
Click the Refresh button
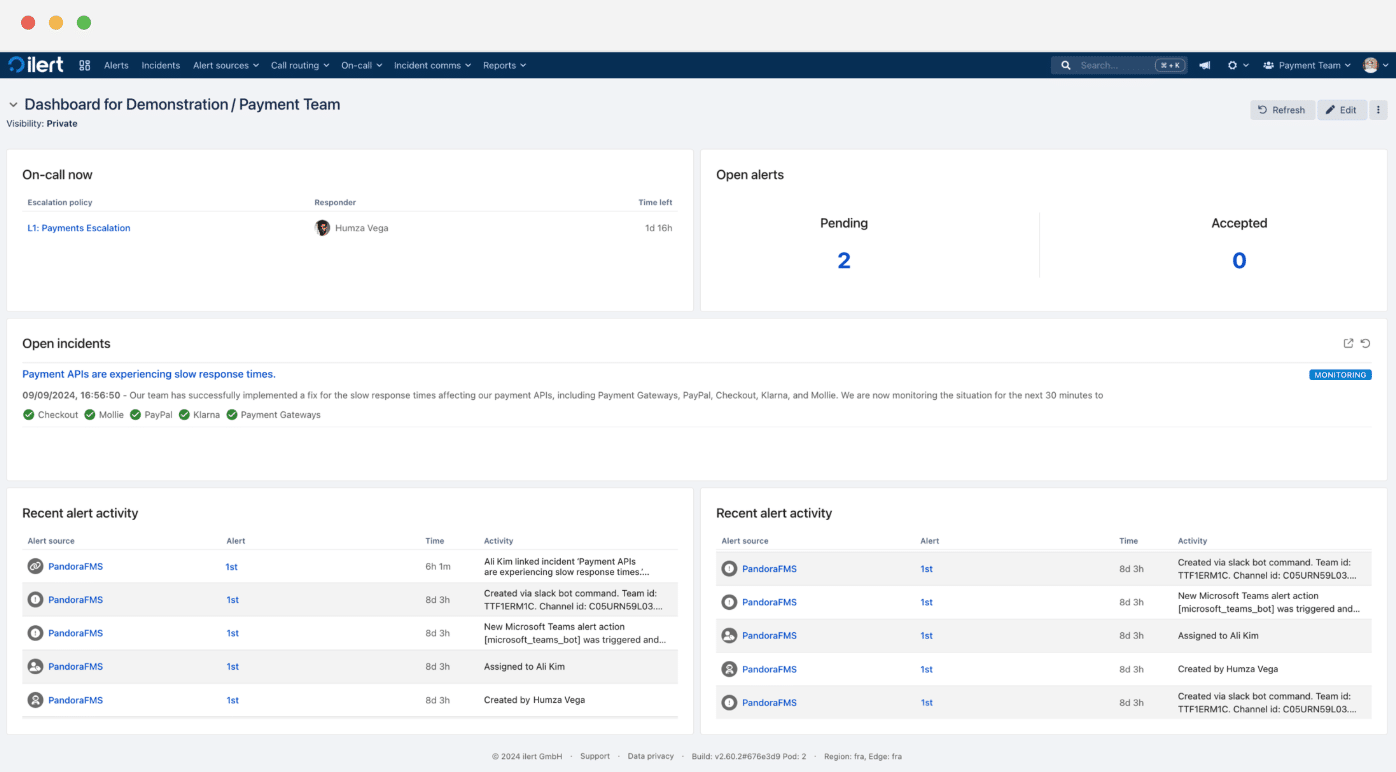coord(1281,110)
